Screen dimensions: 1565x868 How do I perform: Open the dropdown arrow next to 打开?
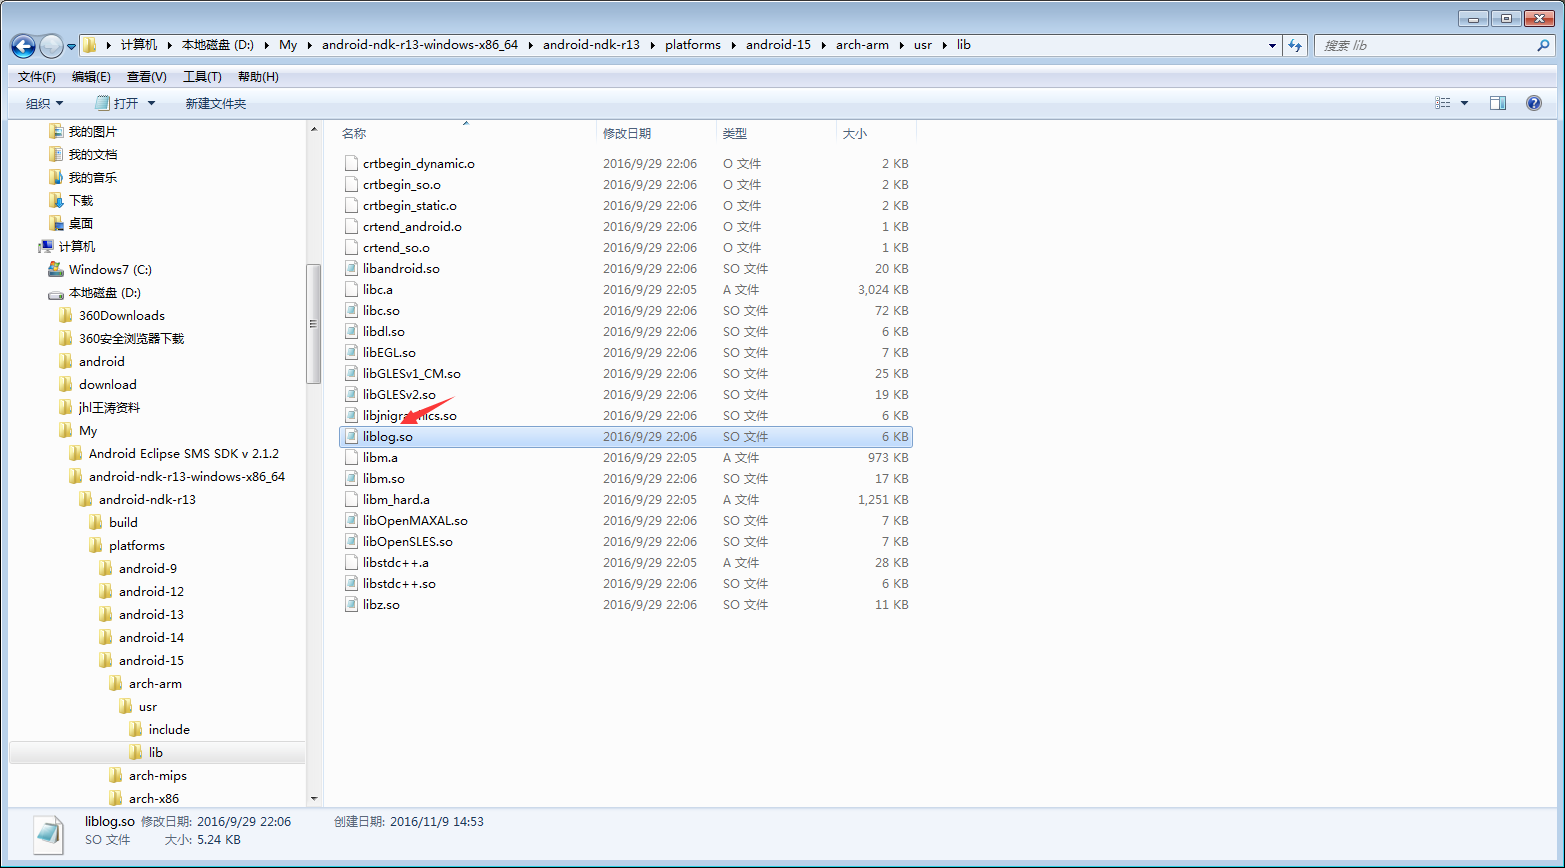pos(152,103)
